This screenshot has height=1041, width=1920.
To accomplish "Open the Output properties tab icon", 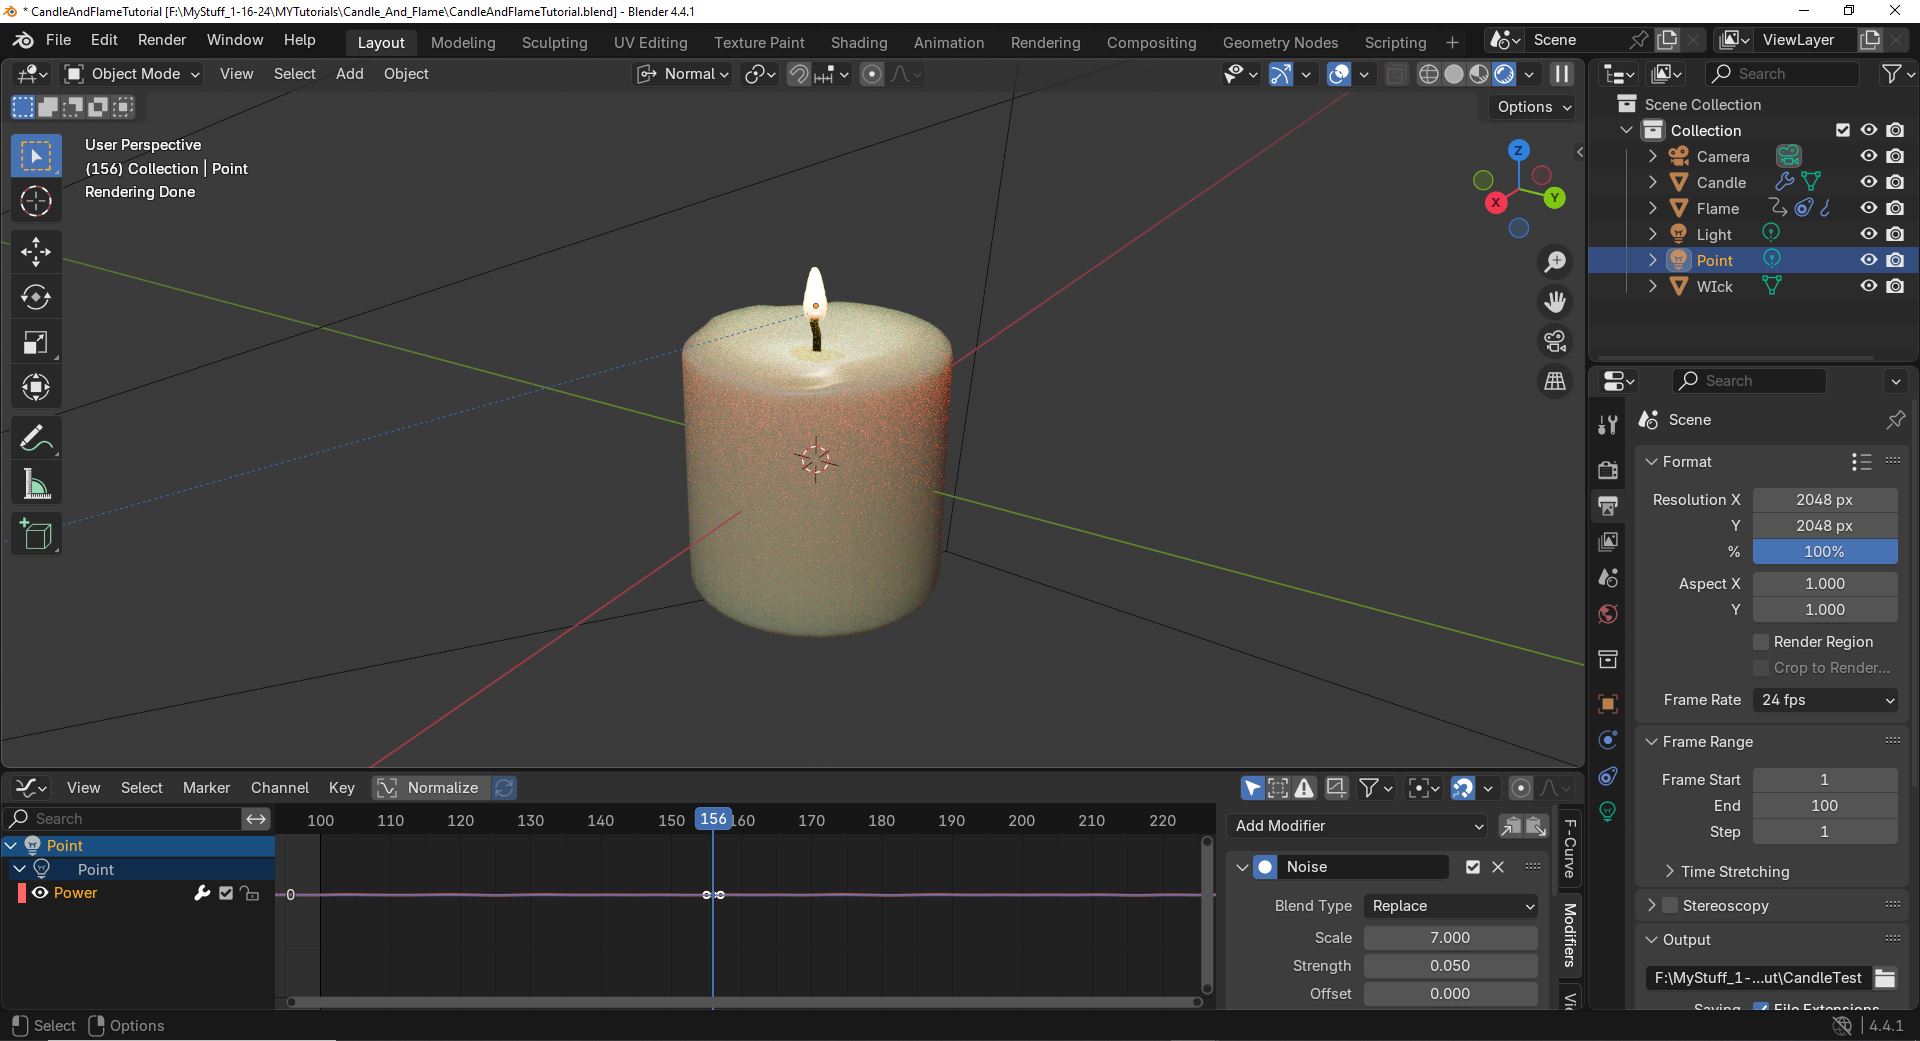I will (x=1608, y=506).
